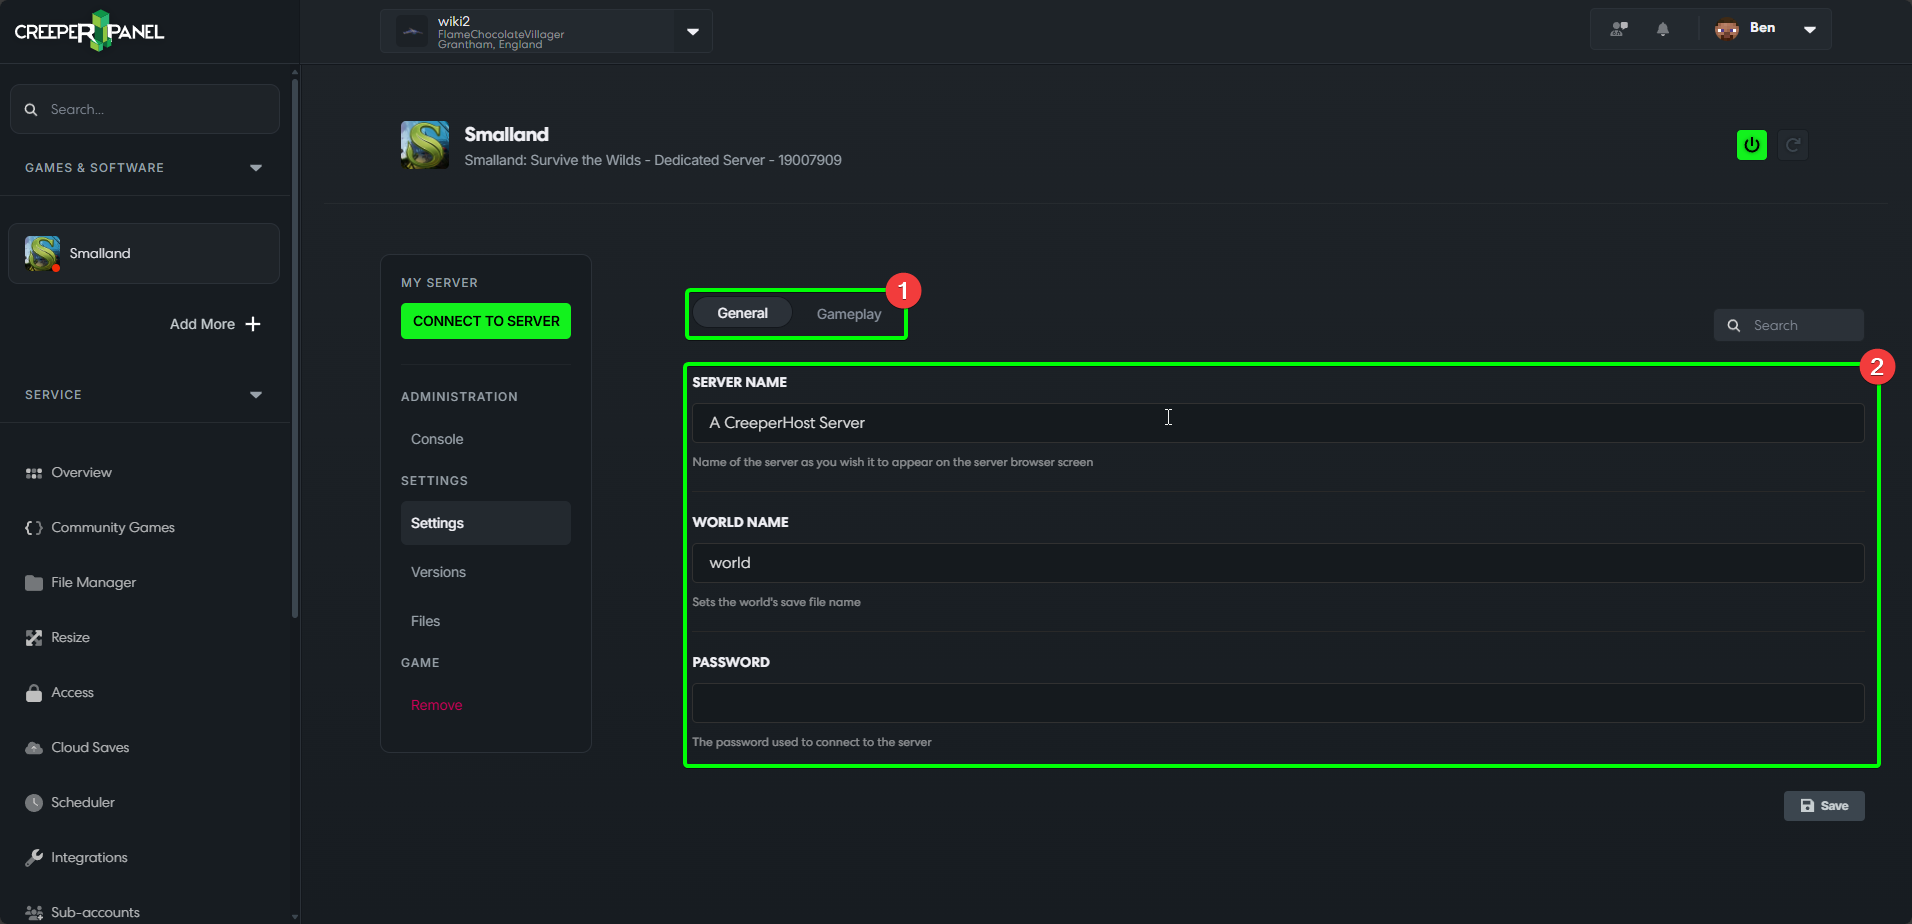This screenshot has height=924, width=1912.
Task: Click the Cloud Saves cloud icon
Action: tap(34, 748)
